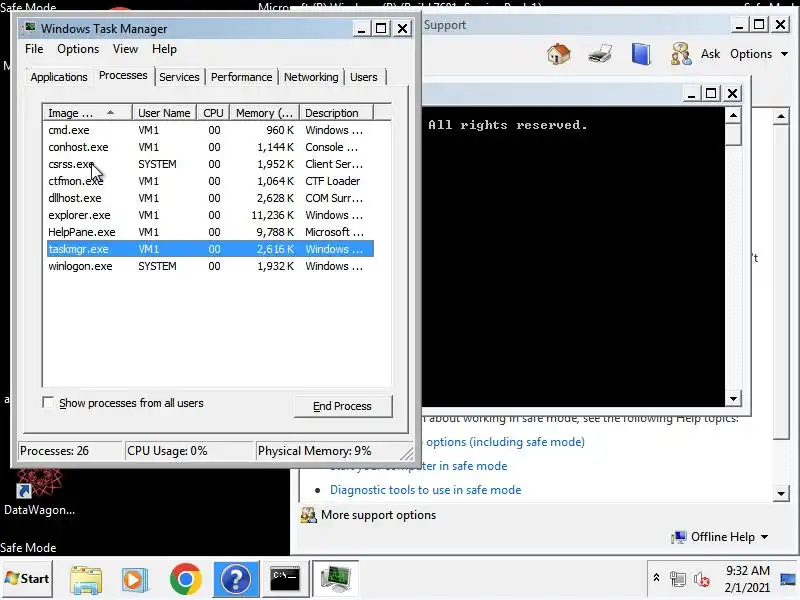Click Show desktop icon near the clock
The height and width of the screenshot is (600, 800).
click(x=789, y=580)
